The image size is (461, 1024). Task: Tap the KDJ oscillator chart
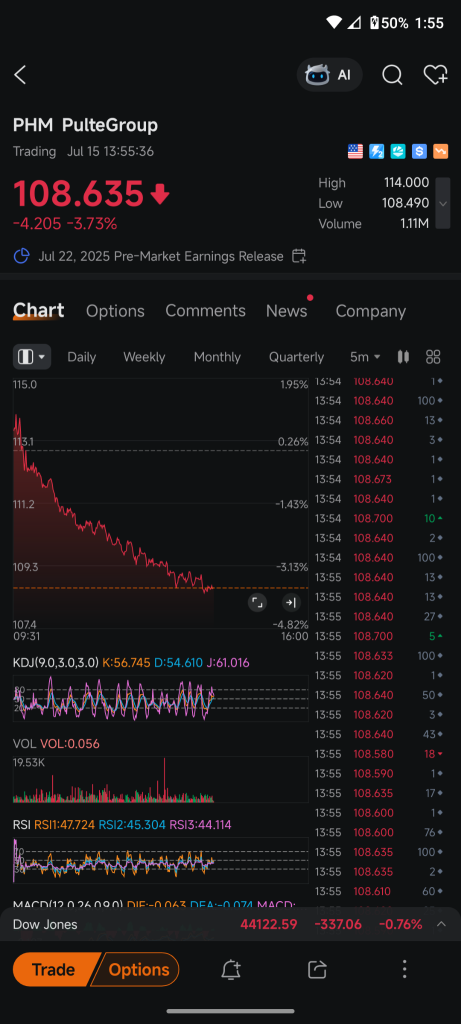[161, 698]
